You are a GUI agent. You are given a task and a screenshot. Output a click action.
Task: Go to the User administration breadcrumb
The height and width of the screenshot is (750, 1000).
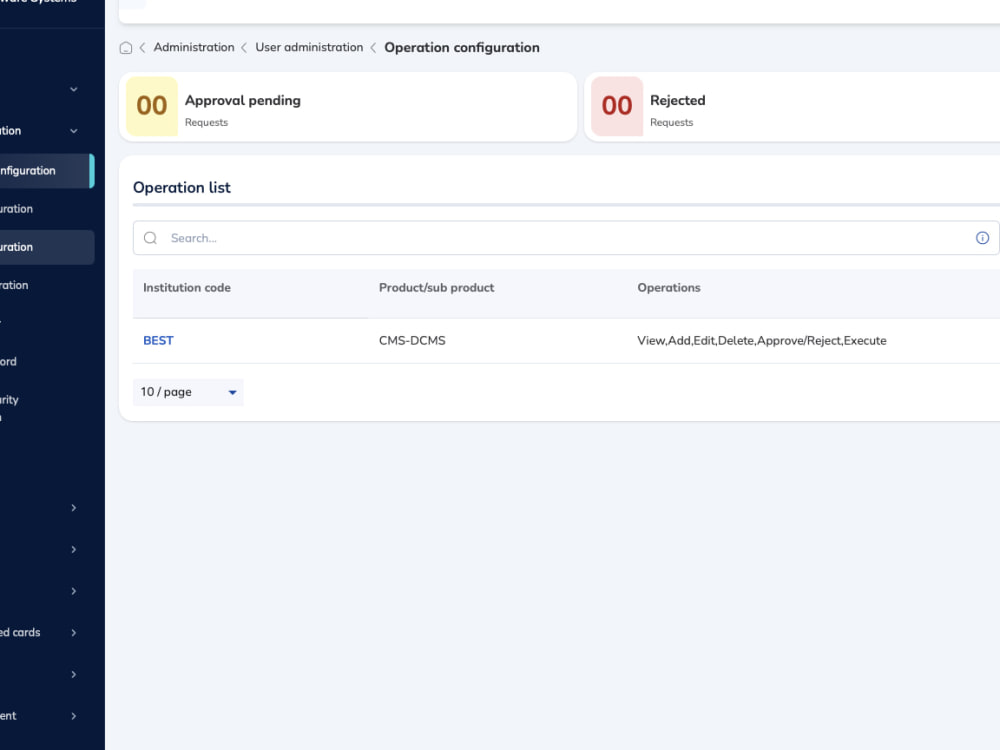click(x=309, y=47)
